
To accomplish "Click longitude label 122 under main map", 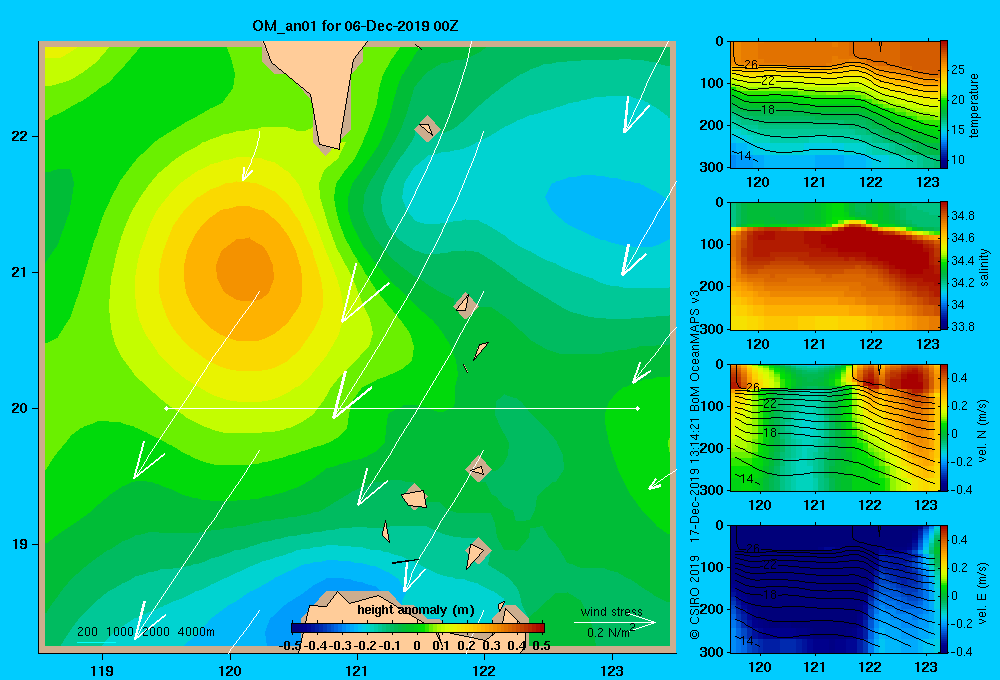I will (x=484, y=670).
